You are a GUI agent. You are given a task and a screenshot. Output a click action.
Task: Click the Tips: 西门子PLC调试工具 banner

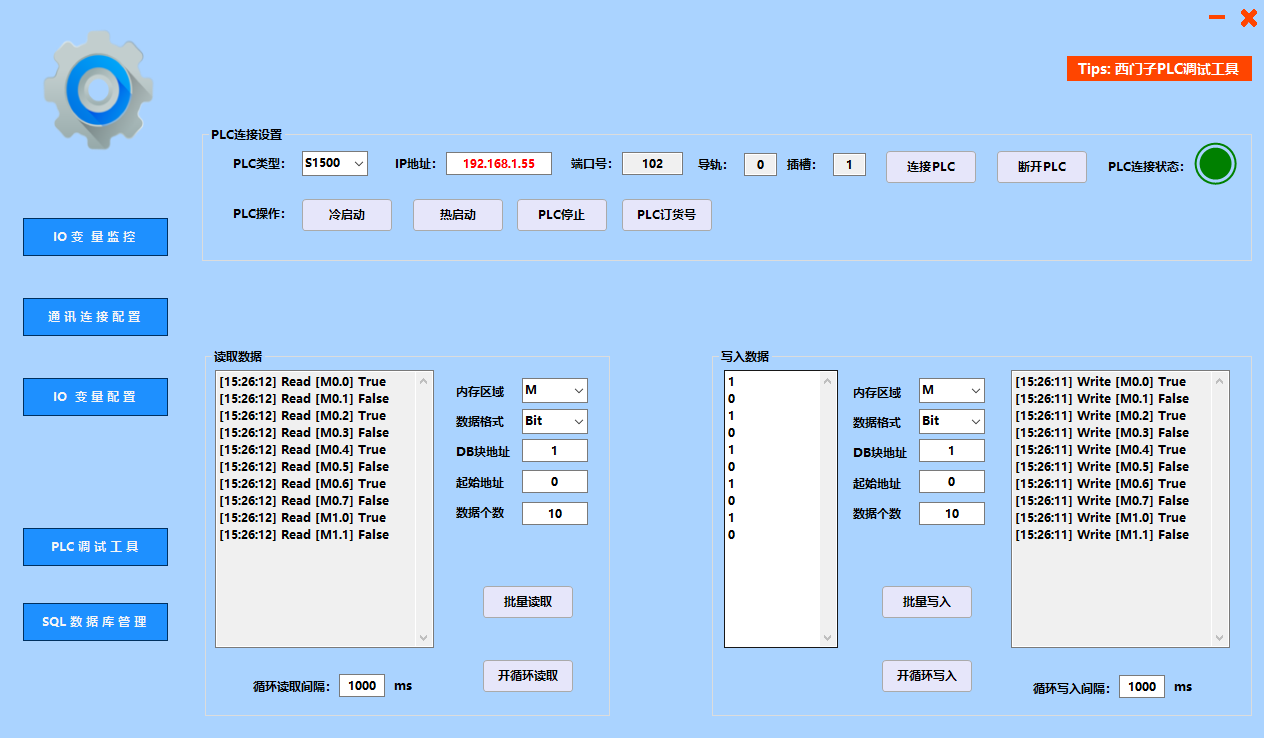coord(1159,69)
